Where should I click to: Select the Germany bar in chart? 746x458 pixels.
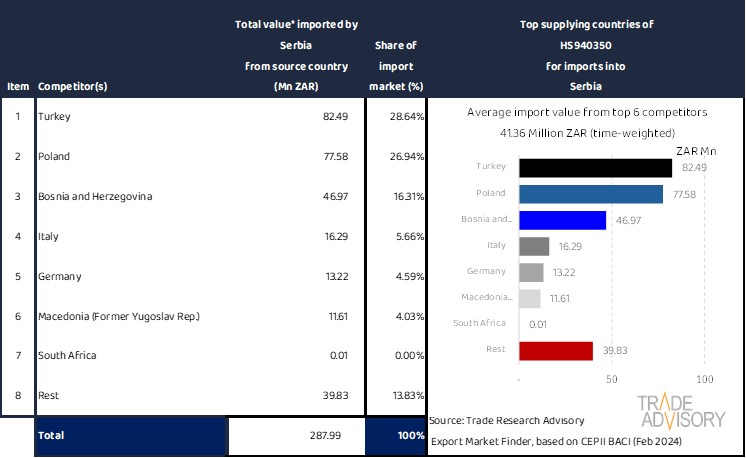[531, 272]
